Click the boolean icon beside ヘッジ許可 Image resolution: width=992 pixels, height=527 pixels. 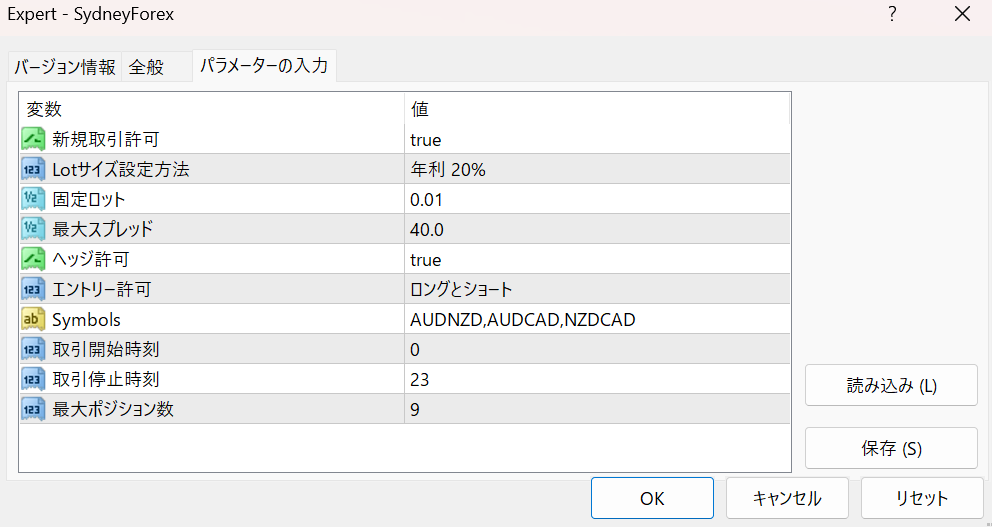pos(34,259)
